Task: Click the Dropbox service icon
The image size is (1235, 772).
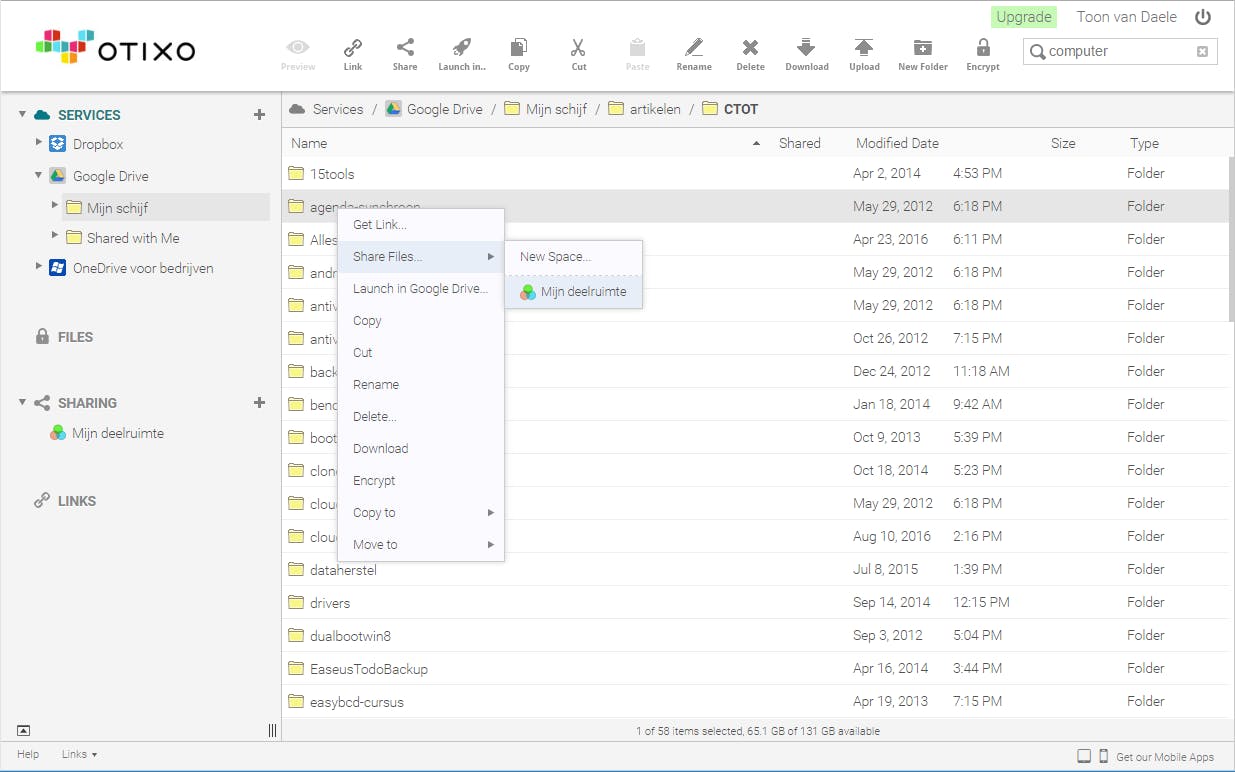Action: coord(58,144)
